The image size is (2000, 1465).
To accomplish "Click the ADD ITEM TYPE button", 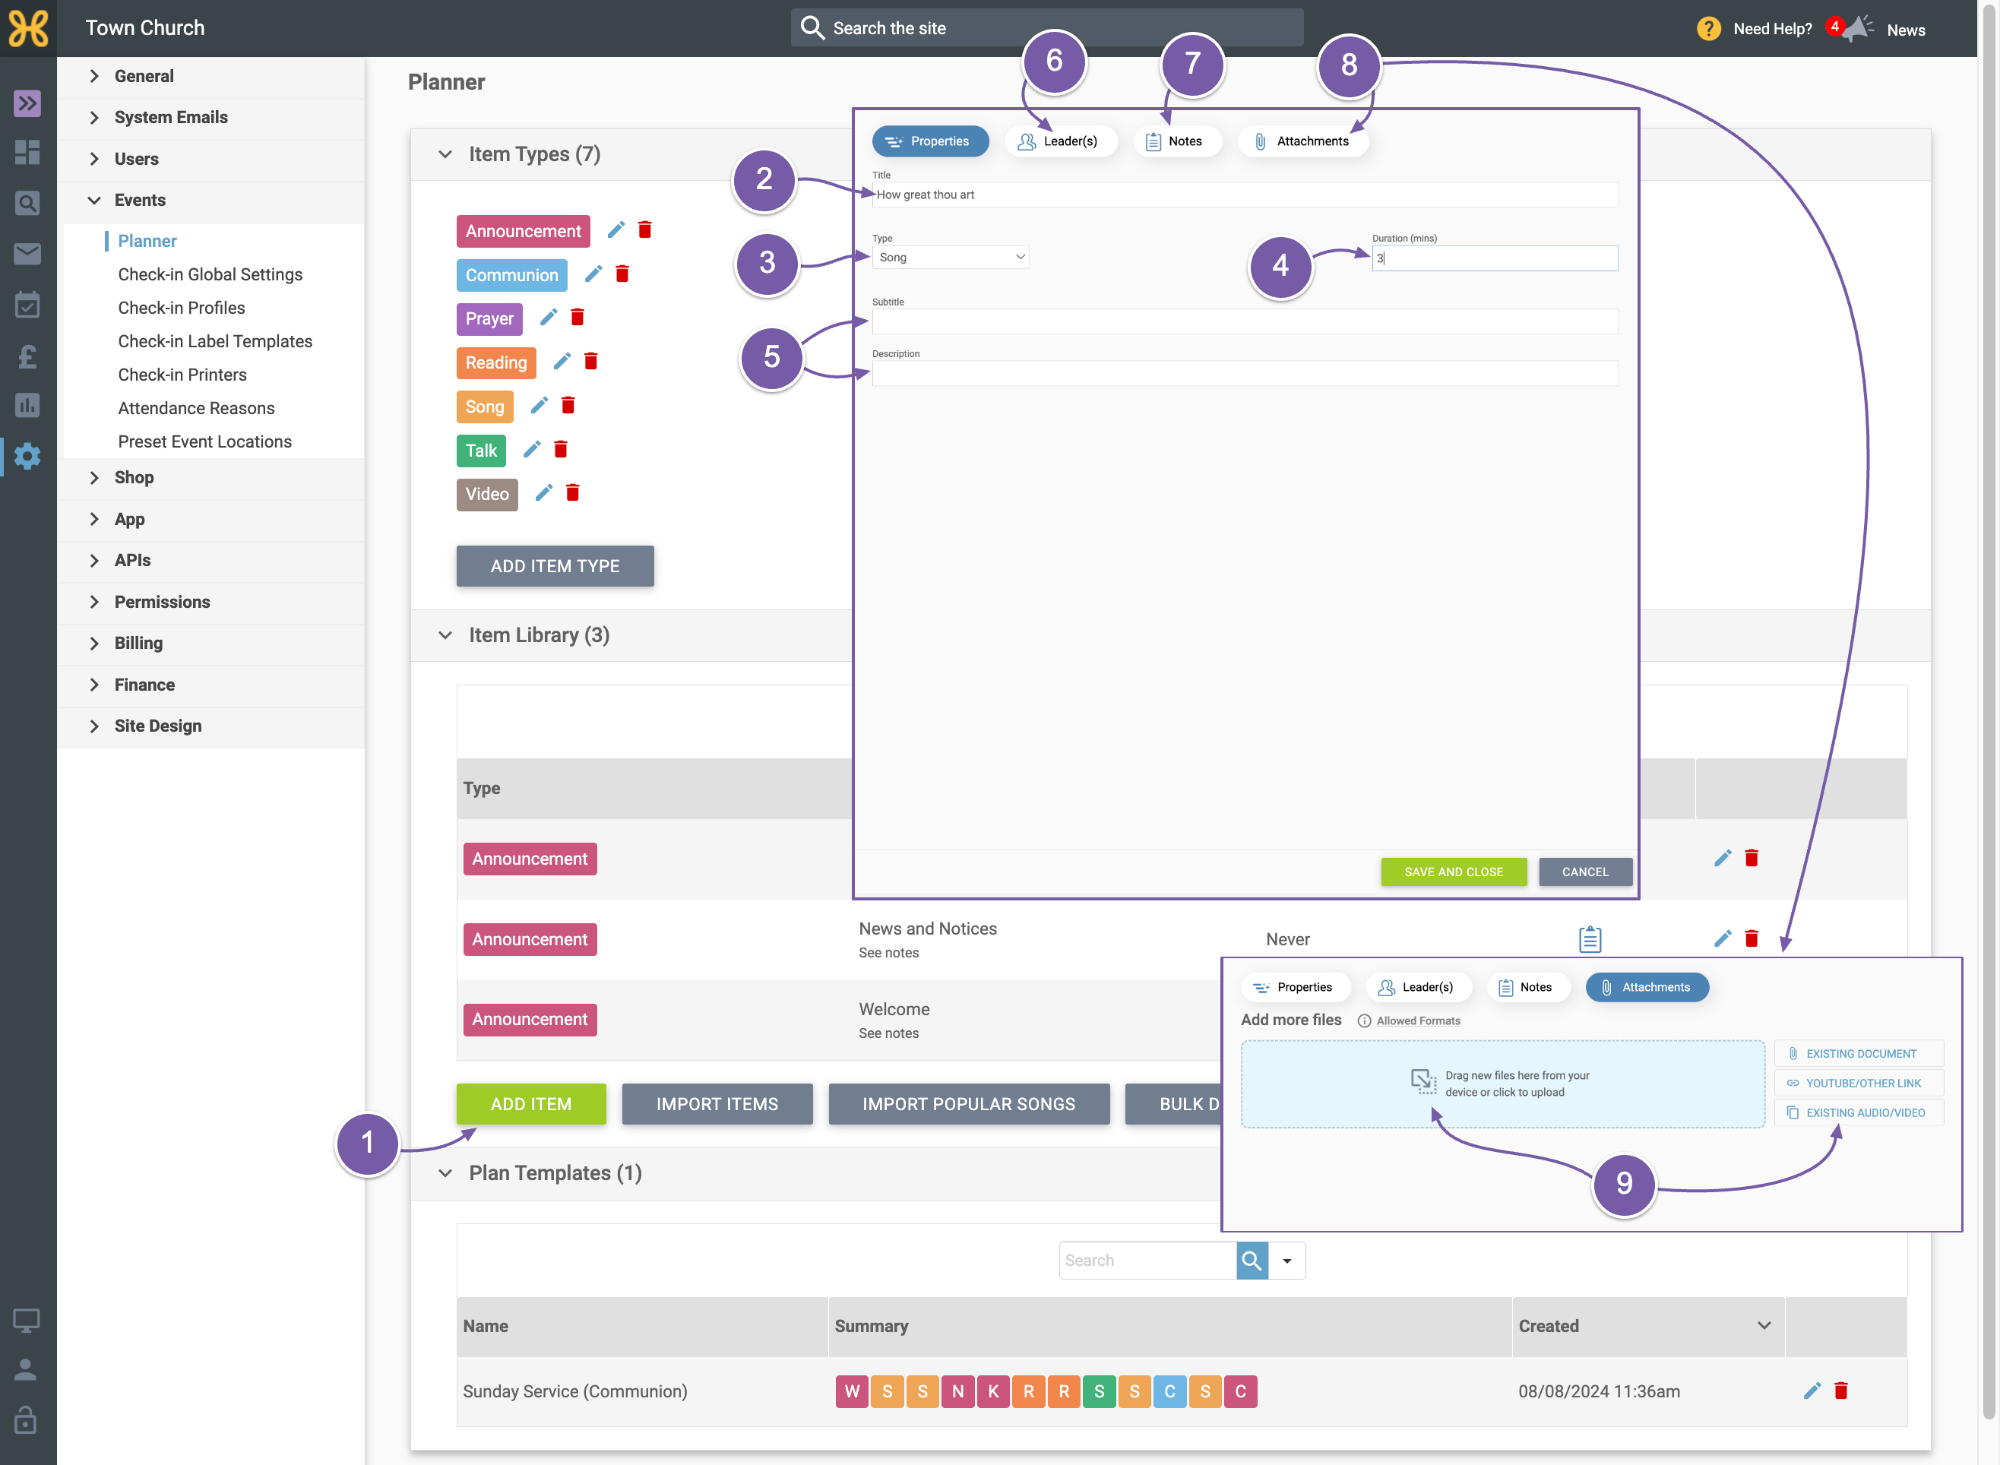I will pyautogui.click(x=555, y=566).
